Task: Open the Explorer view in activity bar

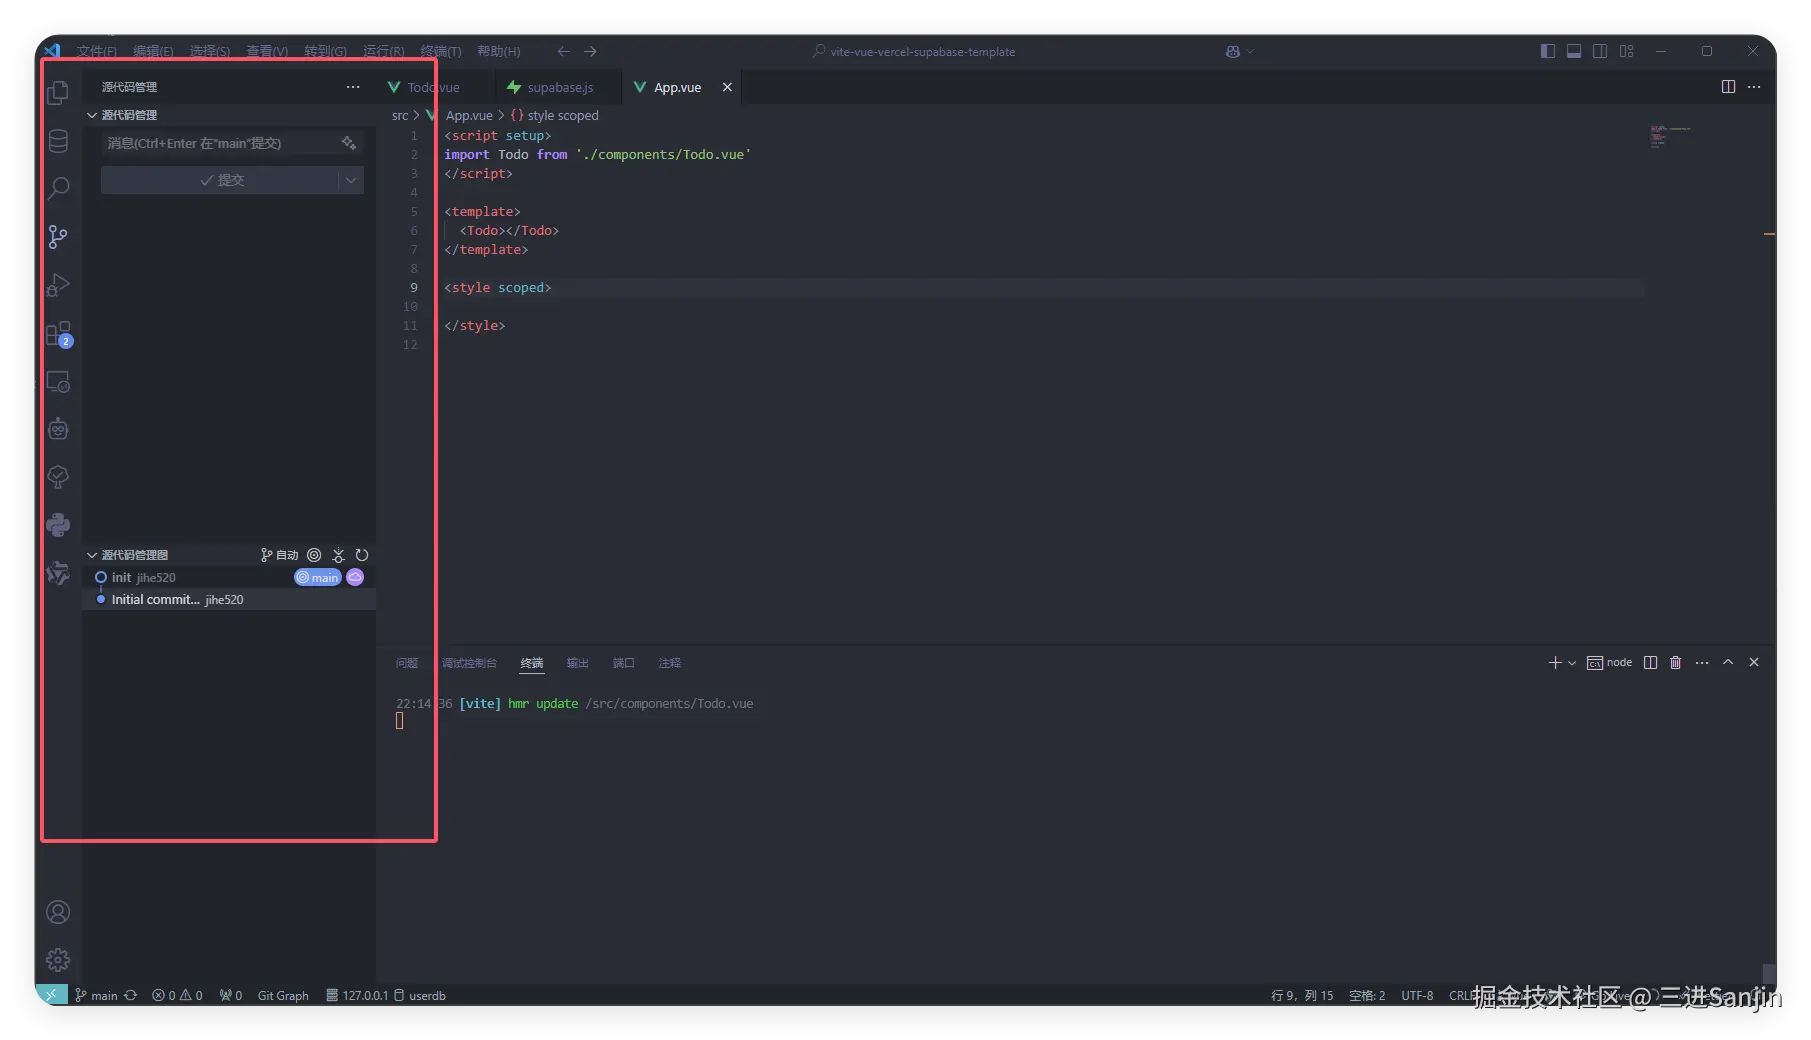Action: coord(58,93)
